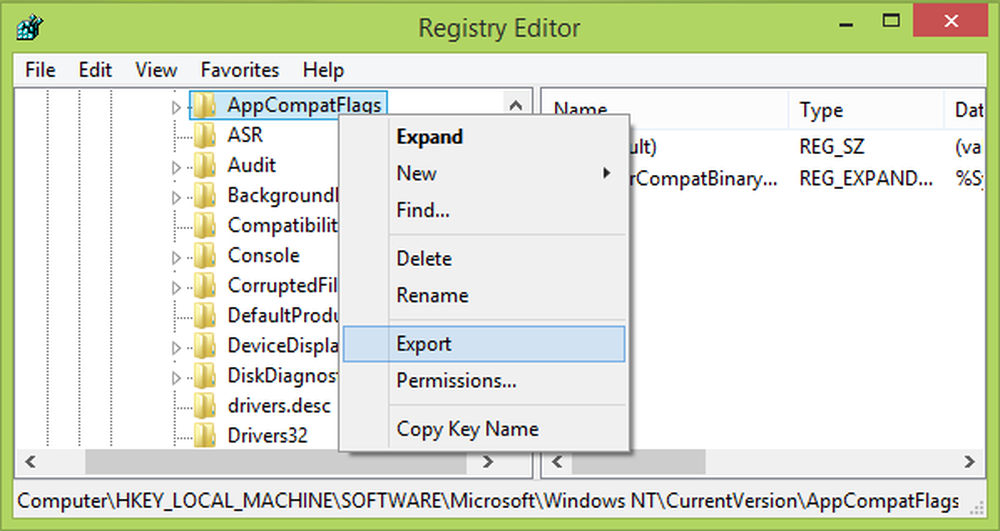Image resolution: width=1000 pixels, height=531 pixels.
Task: Expand the DeviceDisplay key tree arrow
Action: tap(177, 348)
